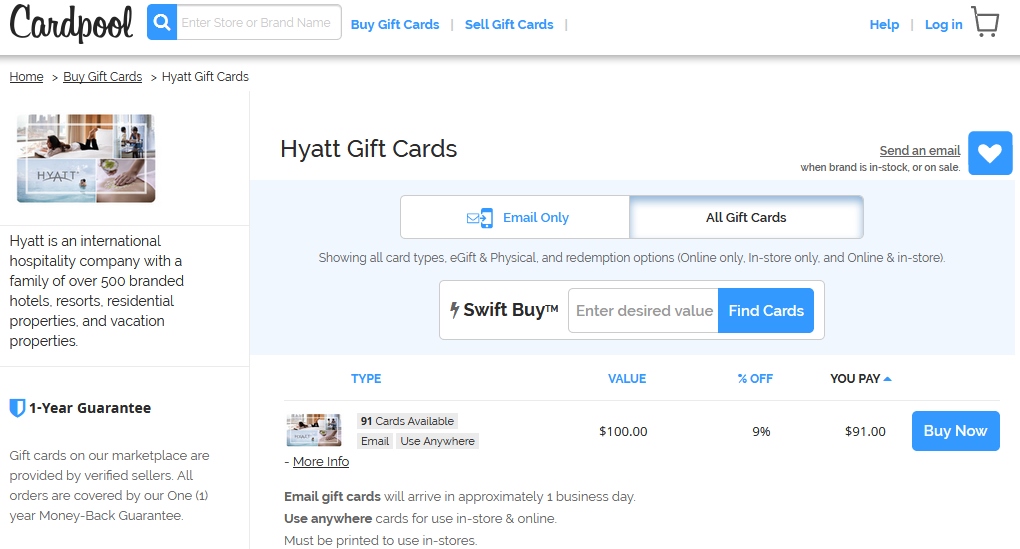Sort by % OFF column header
This screenshot has width=1020, height=549.
coord(755,379)
